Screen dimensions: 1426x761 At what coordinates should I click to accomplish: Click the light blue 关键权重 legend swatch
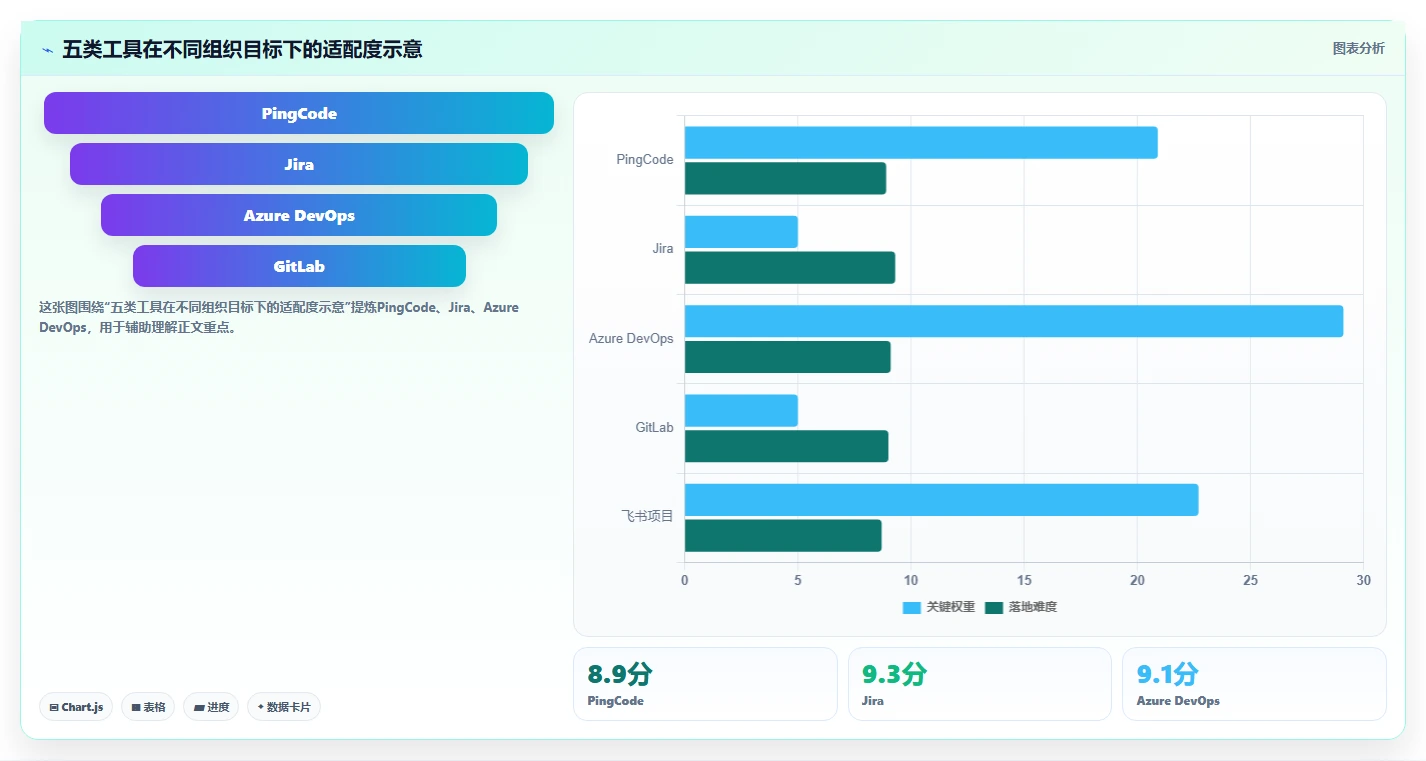pos(911,608)
